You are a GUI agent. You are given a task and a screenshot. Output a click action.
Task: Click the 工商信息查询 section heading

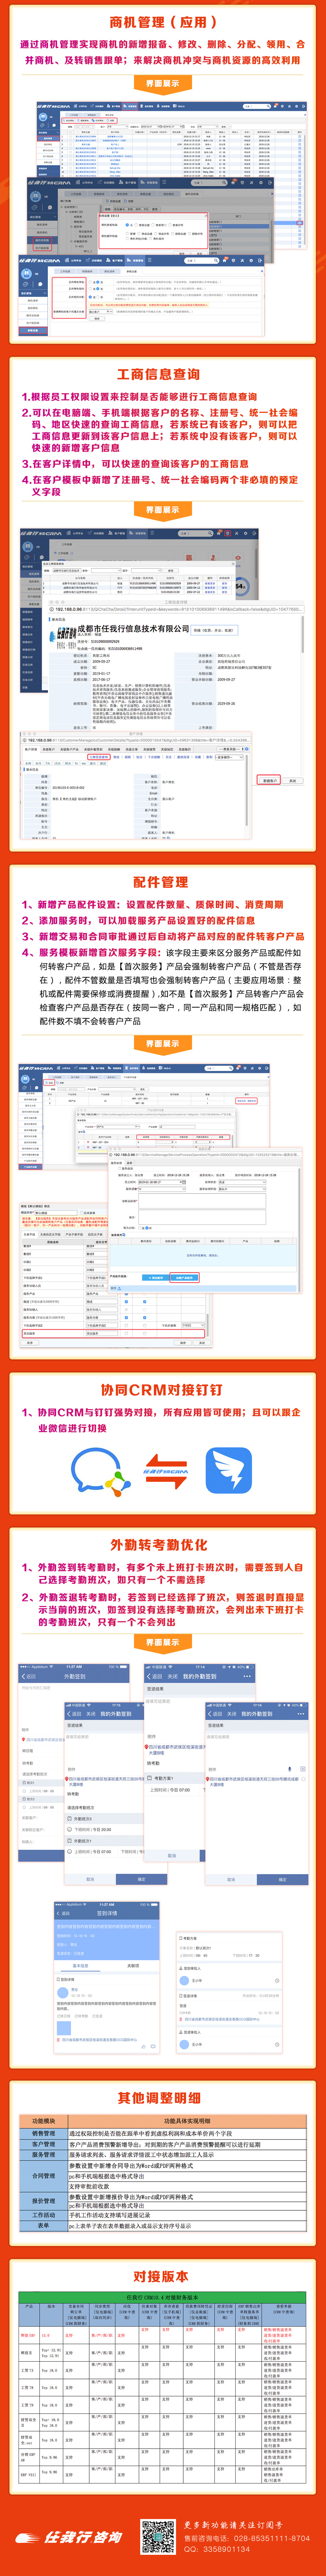pos(159,374)
